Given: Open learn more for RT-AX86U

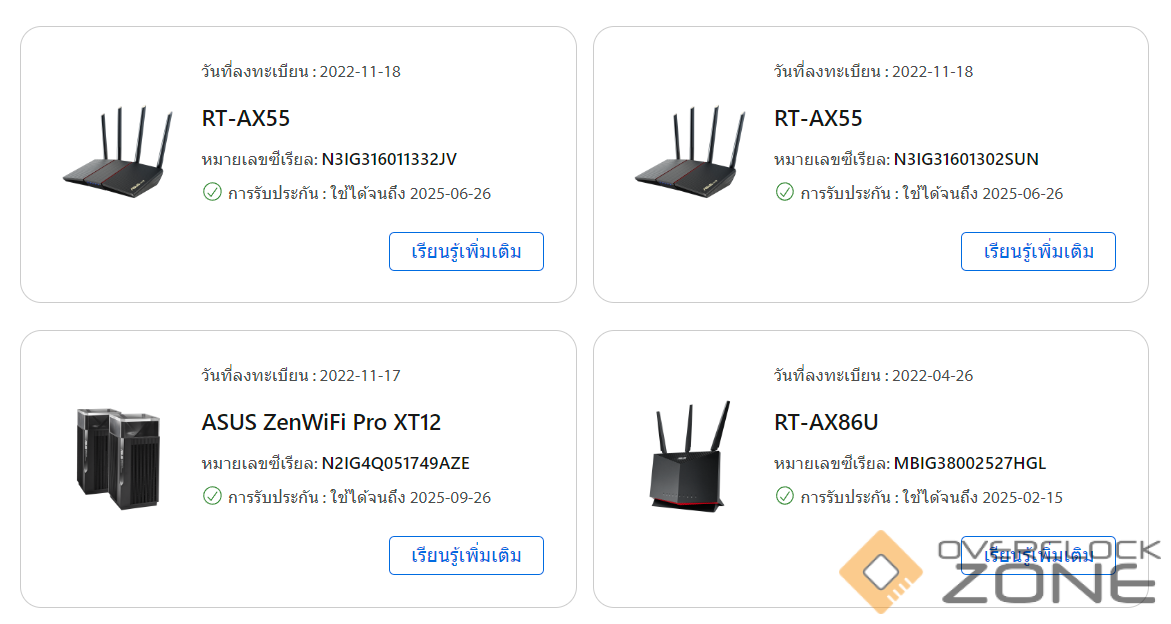Looking at the screenshot, I should [1038, 555].
